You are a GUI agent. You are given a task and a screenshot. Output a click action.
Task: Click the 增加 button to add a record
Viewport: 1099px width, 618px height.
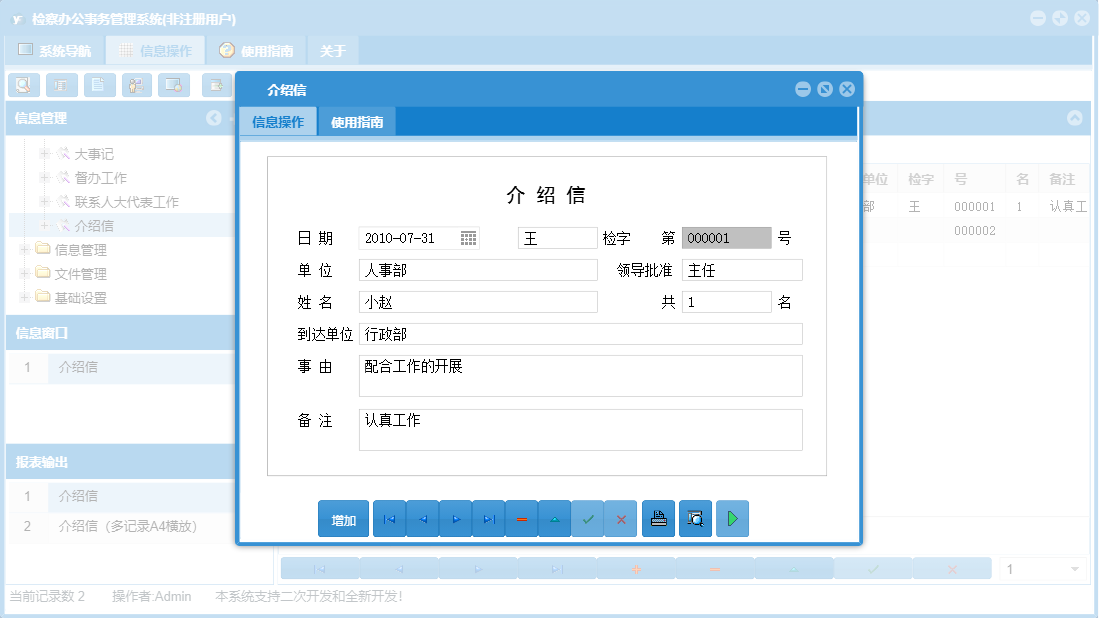coord(343,518)
